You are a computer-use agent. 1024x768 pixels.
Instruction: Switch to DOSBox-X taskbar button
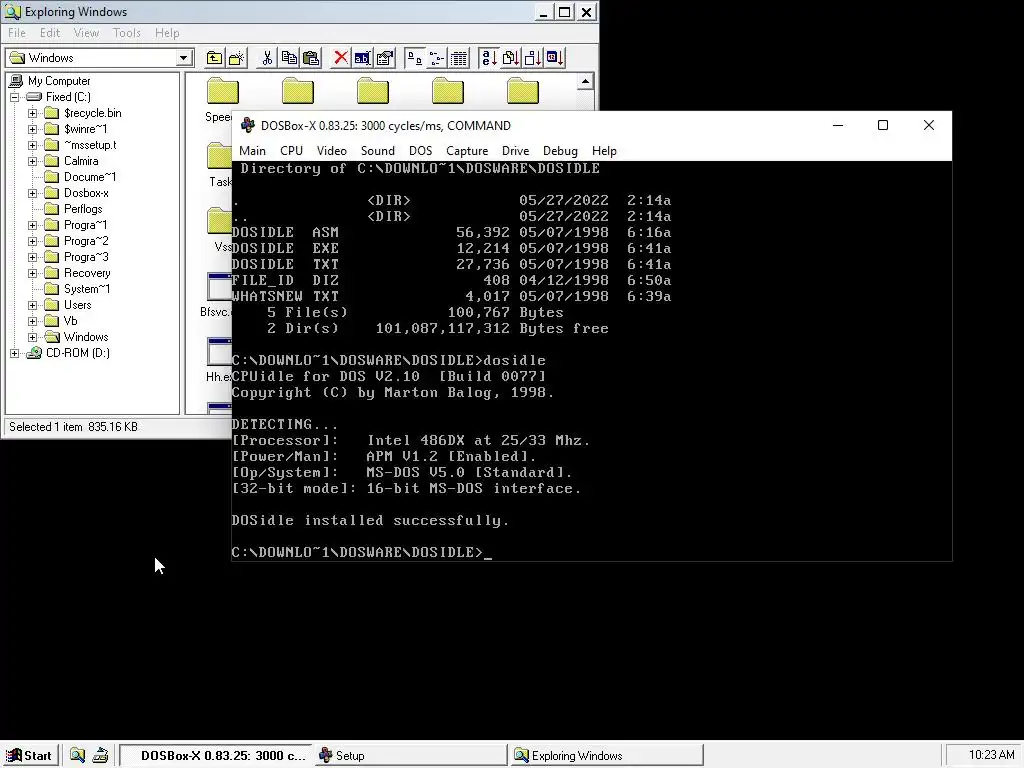216,756
